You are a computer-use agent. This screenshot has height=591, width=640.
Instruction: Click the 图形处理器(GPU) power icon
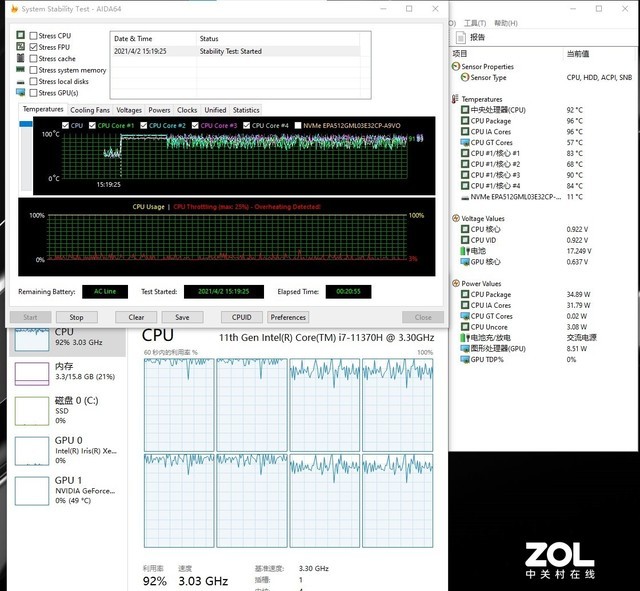click(465, 349)
